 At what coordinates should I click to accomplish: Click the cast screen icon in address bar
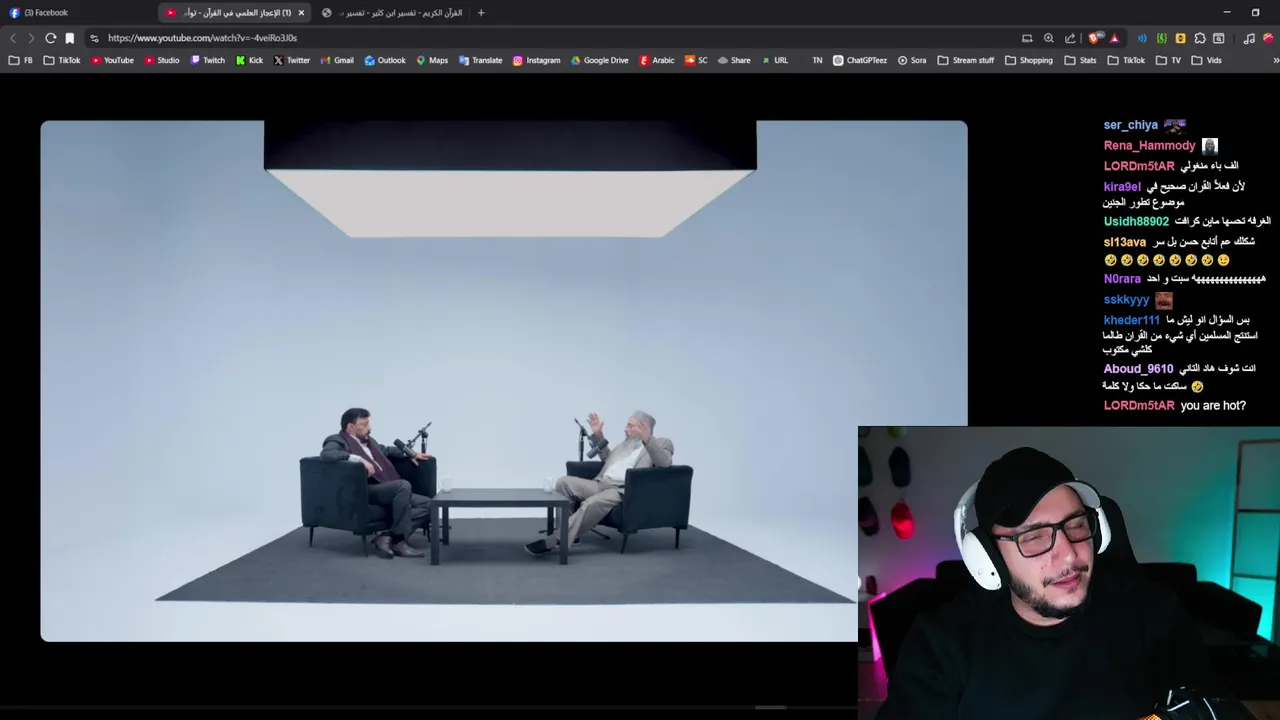pyautogui.click(x=1027, y=38)
